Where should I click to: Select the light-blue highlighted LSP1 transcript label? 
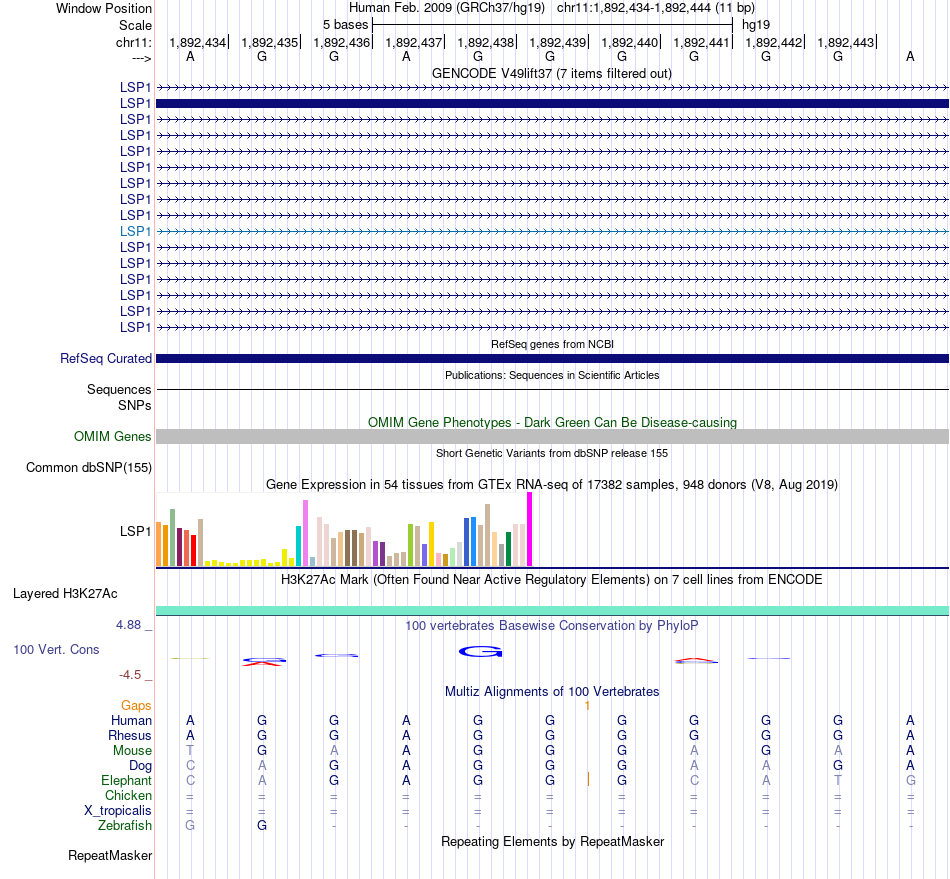tap(135, 231)
